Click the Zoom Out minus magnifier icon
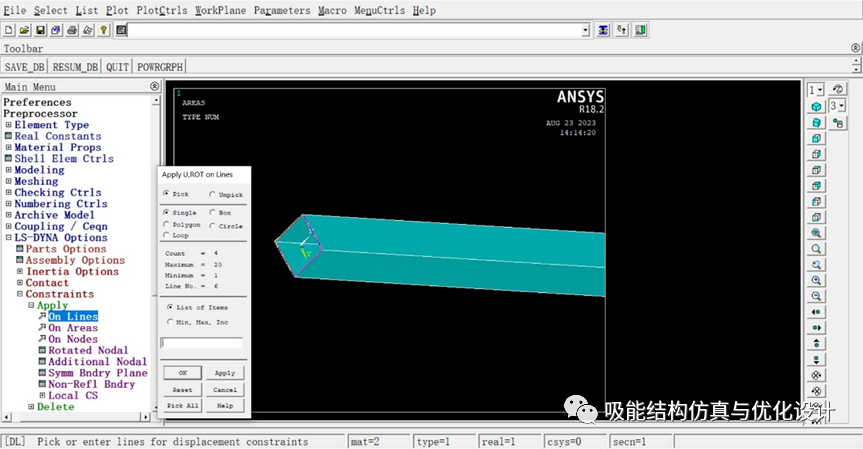863x449 pixels. tap(816, 296)
